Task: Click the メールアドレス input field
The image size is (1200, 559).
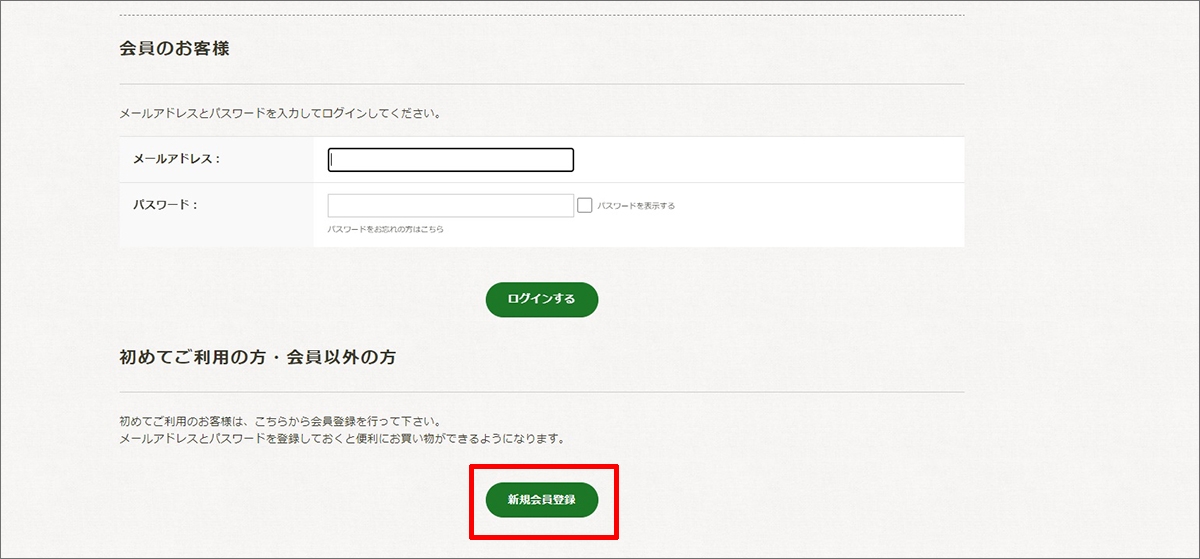Action: pos(450,160)
